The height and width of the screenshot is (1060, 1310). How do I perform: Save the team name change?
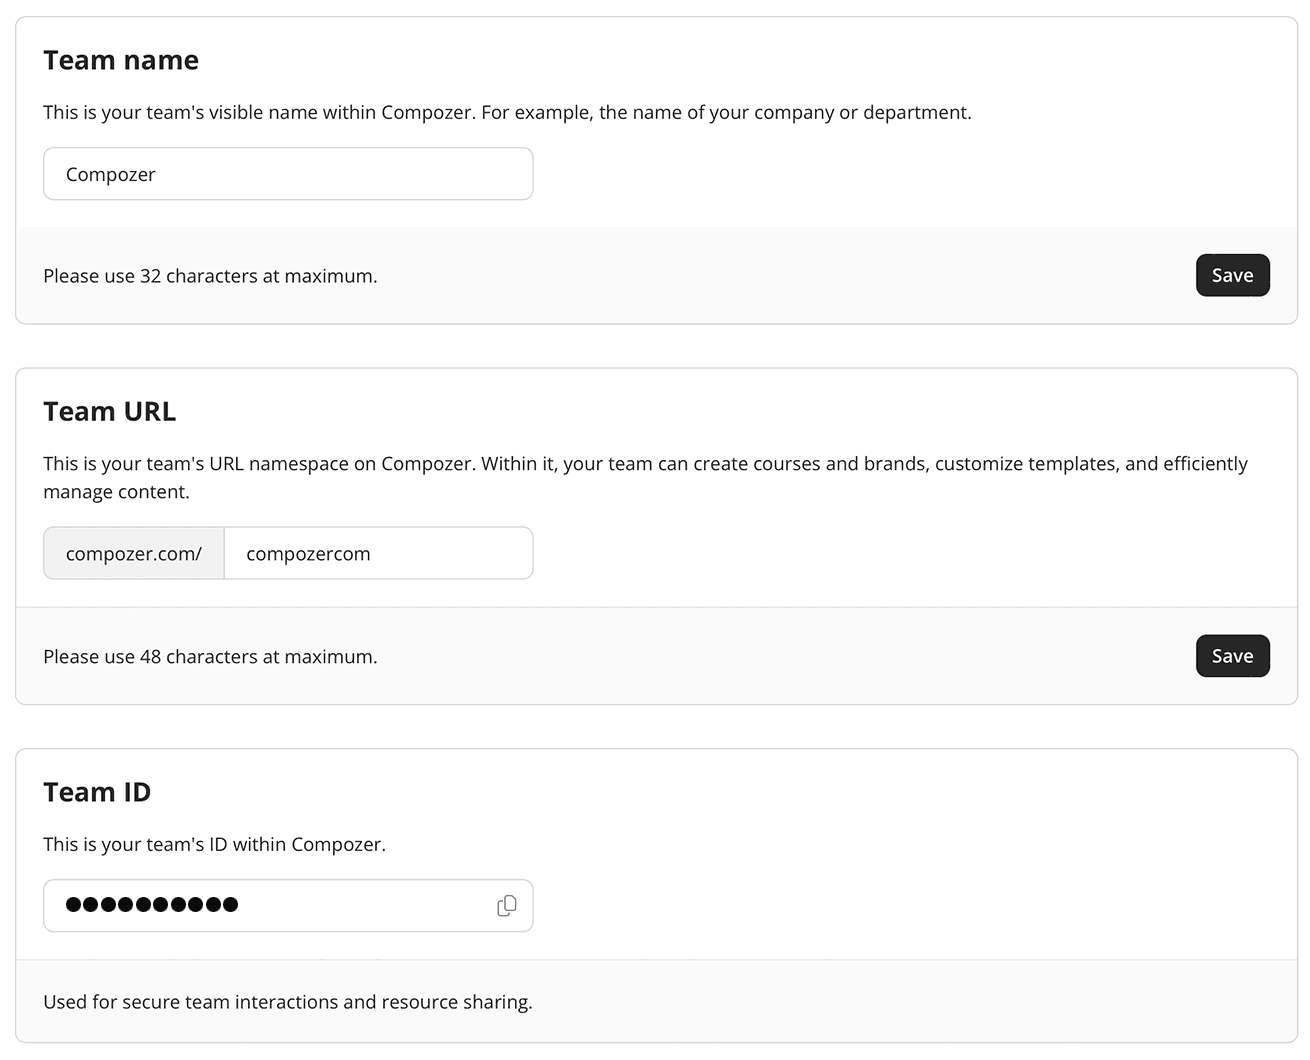1232,276
